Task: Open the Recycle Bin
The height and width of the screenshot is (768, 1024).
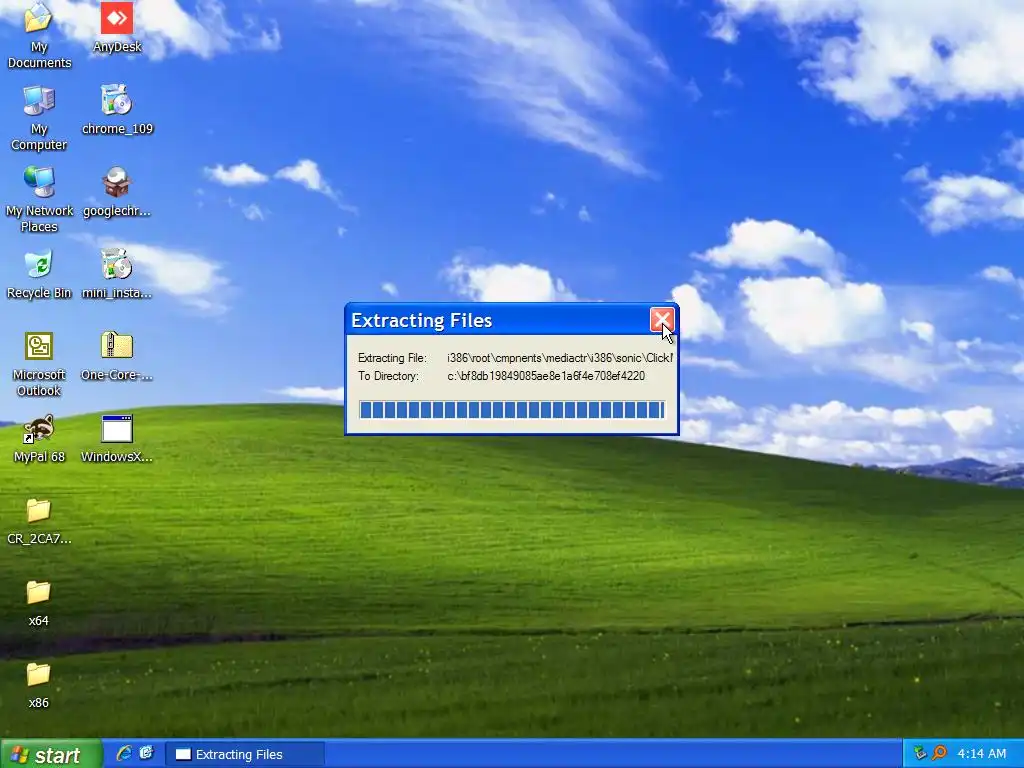Action: 39,274
